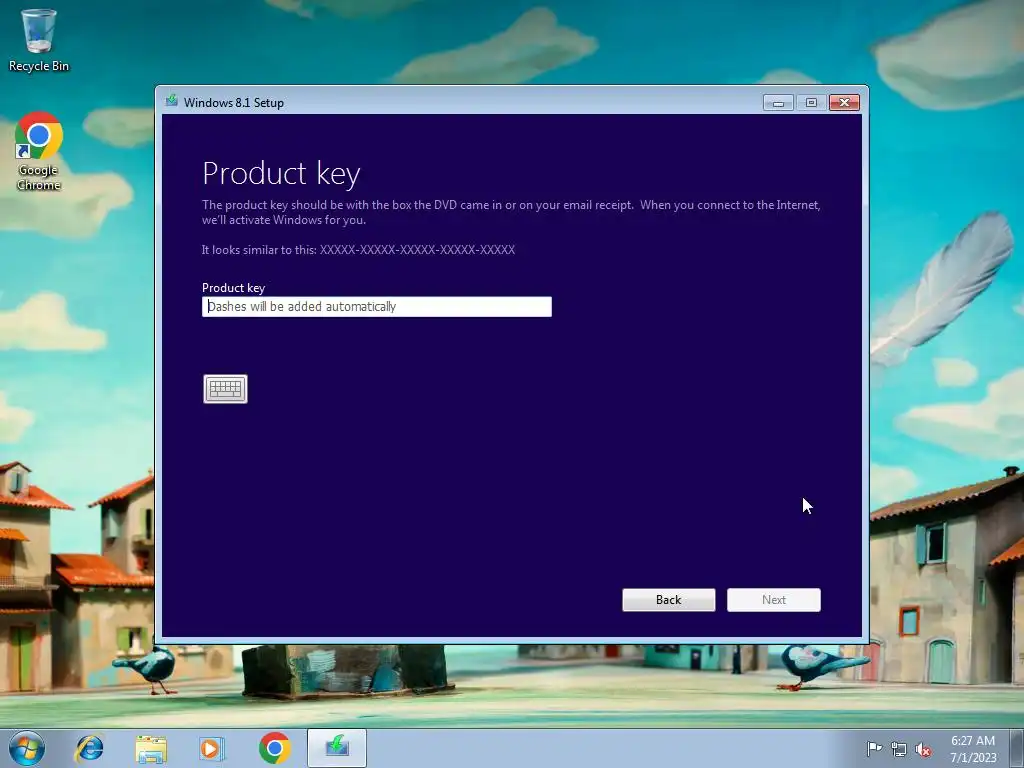The width and height of the screenshot is (1024, 768).
Task: Click the Next button
Action: tap(774, 600)
